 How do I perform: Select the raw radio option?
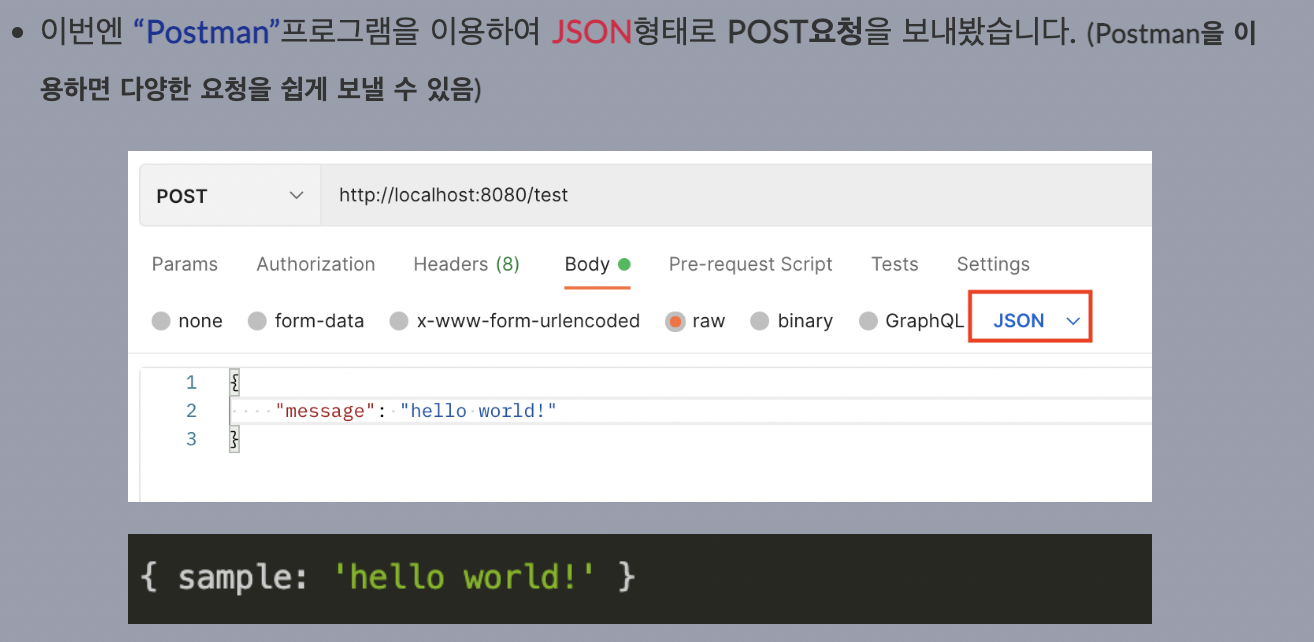coord(675,321)
